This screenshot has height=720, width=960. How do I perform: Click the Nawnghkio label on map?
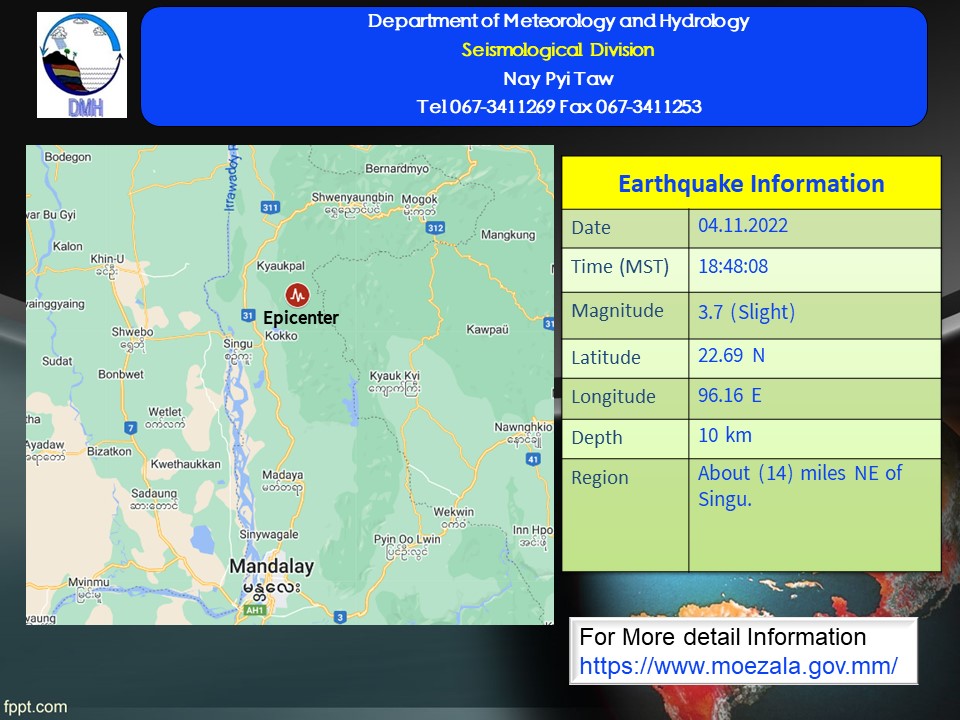click(x=523, y=427)
